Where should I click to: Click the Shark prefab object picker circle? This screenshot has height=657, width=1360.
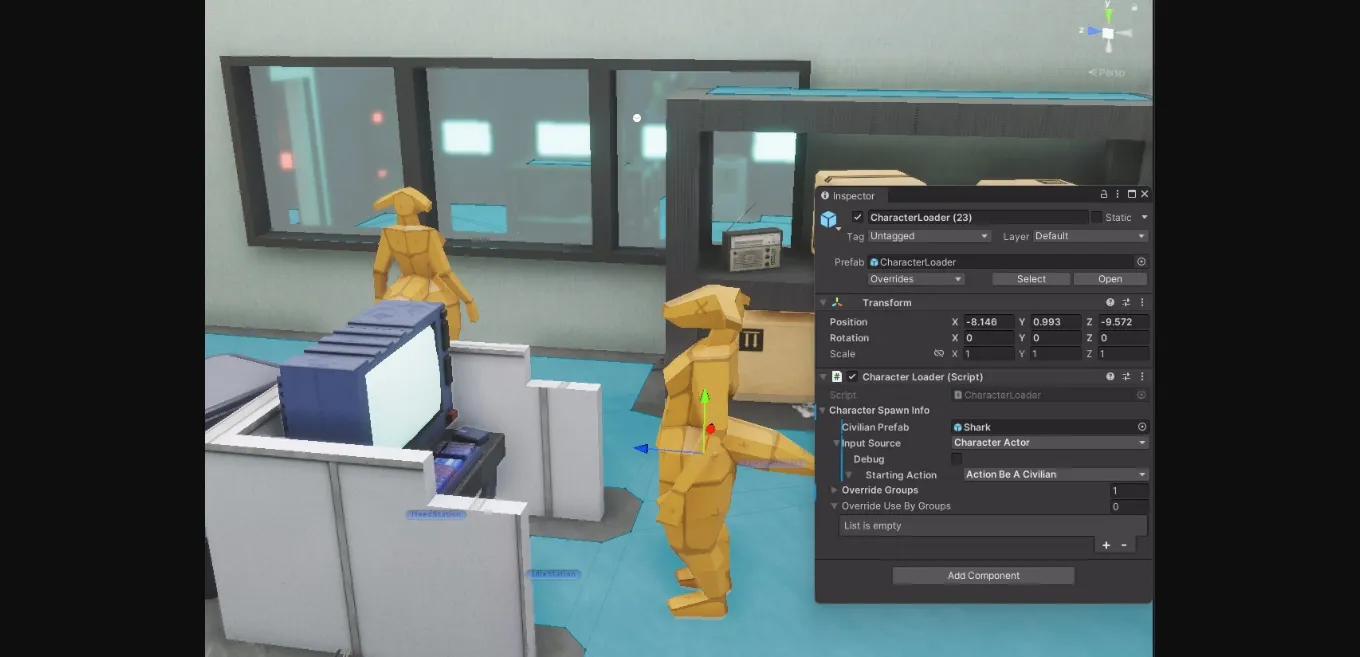point(1141,427)
